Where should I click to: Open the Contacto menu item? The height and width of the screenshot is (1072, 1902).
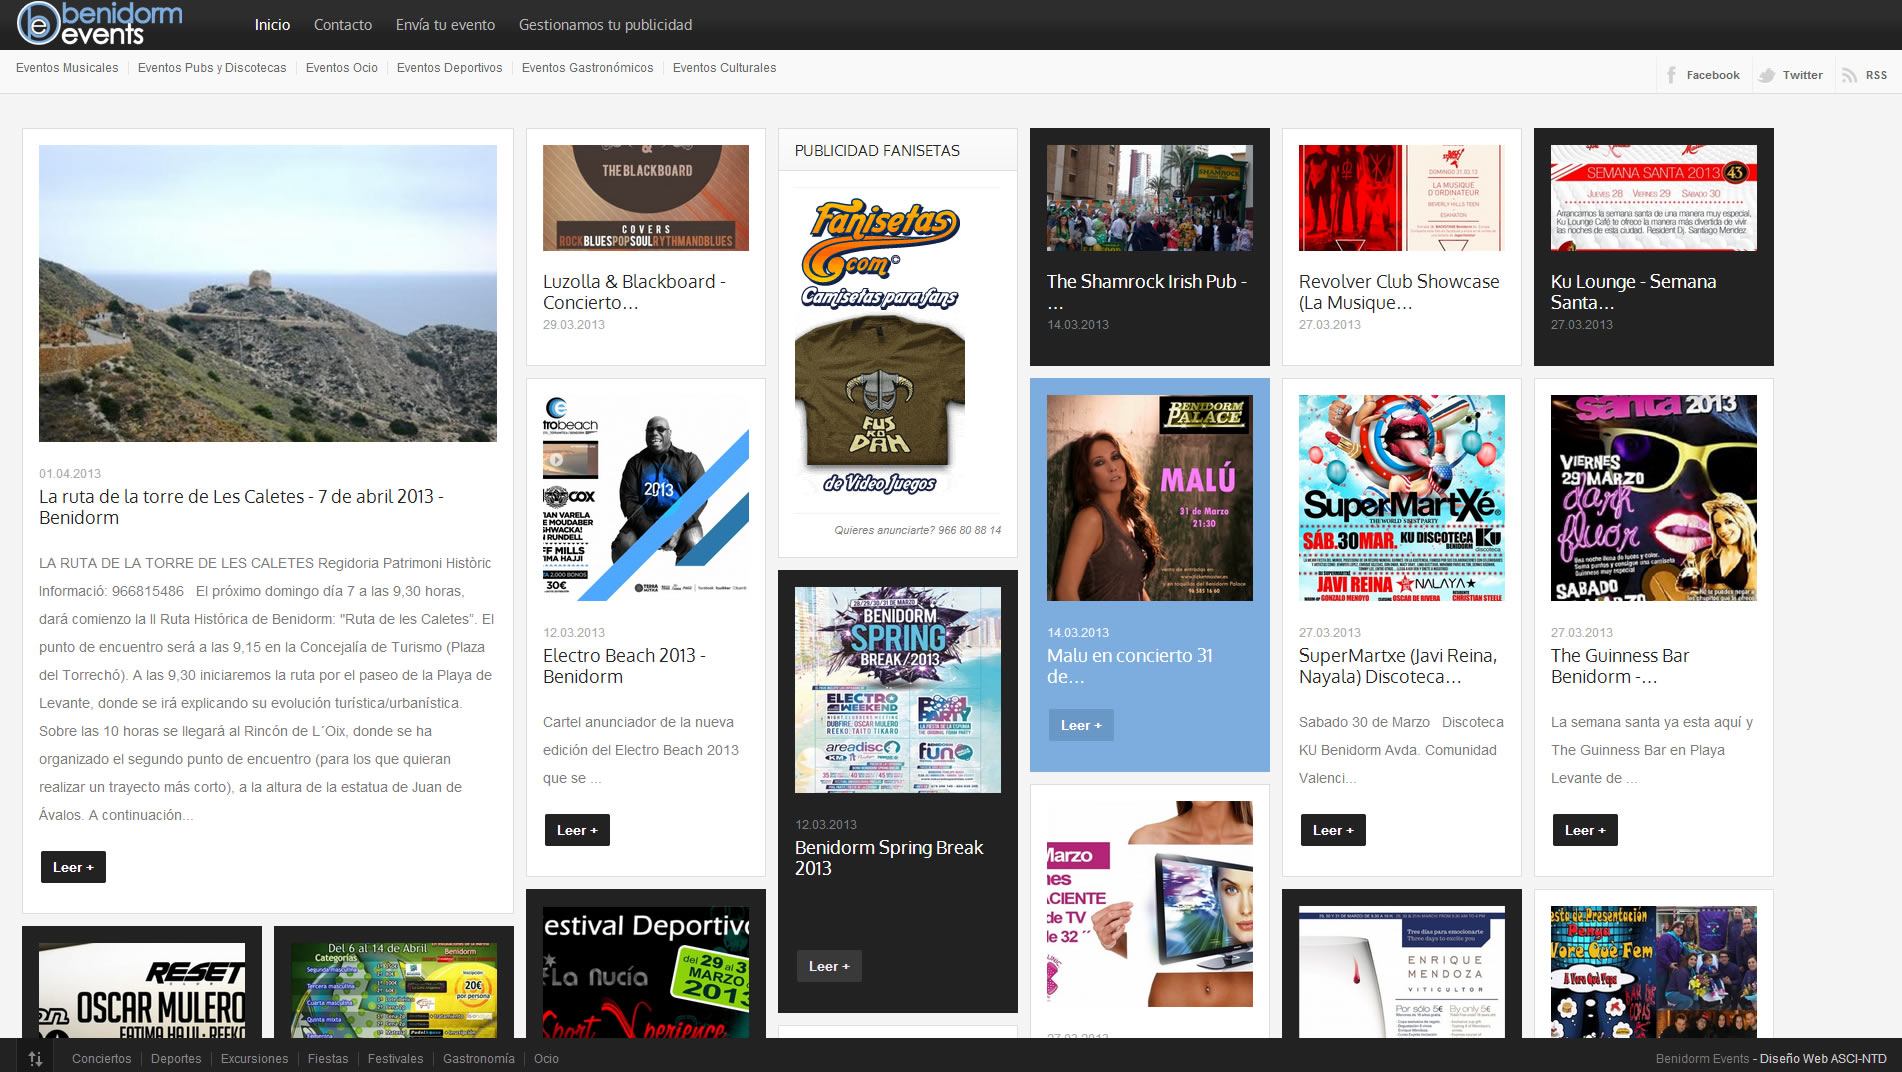pos(342,25)
